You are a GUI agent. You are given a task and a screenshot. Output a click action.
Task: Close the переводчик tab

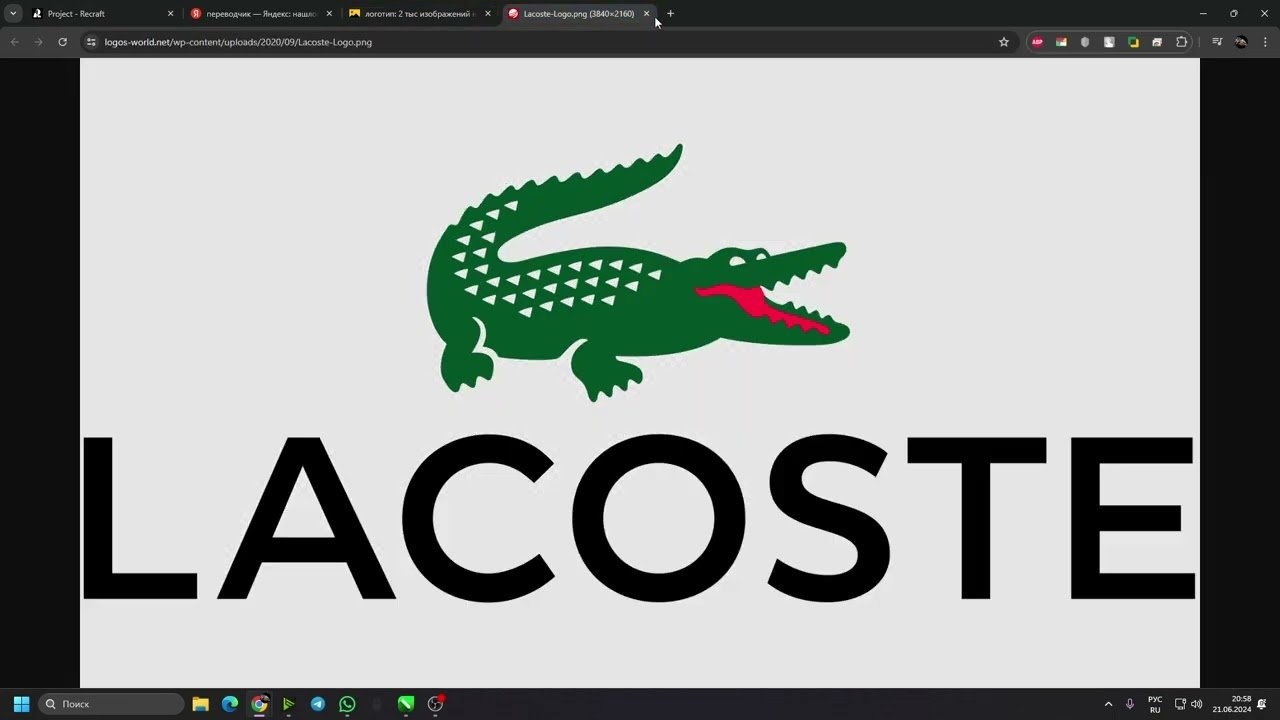pyautogui.click(x=329, y=14)
